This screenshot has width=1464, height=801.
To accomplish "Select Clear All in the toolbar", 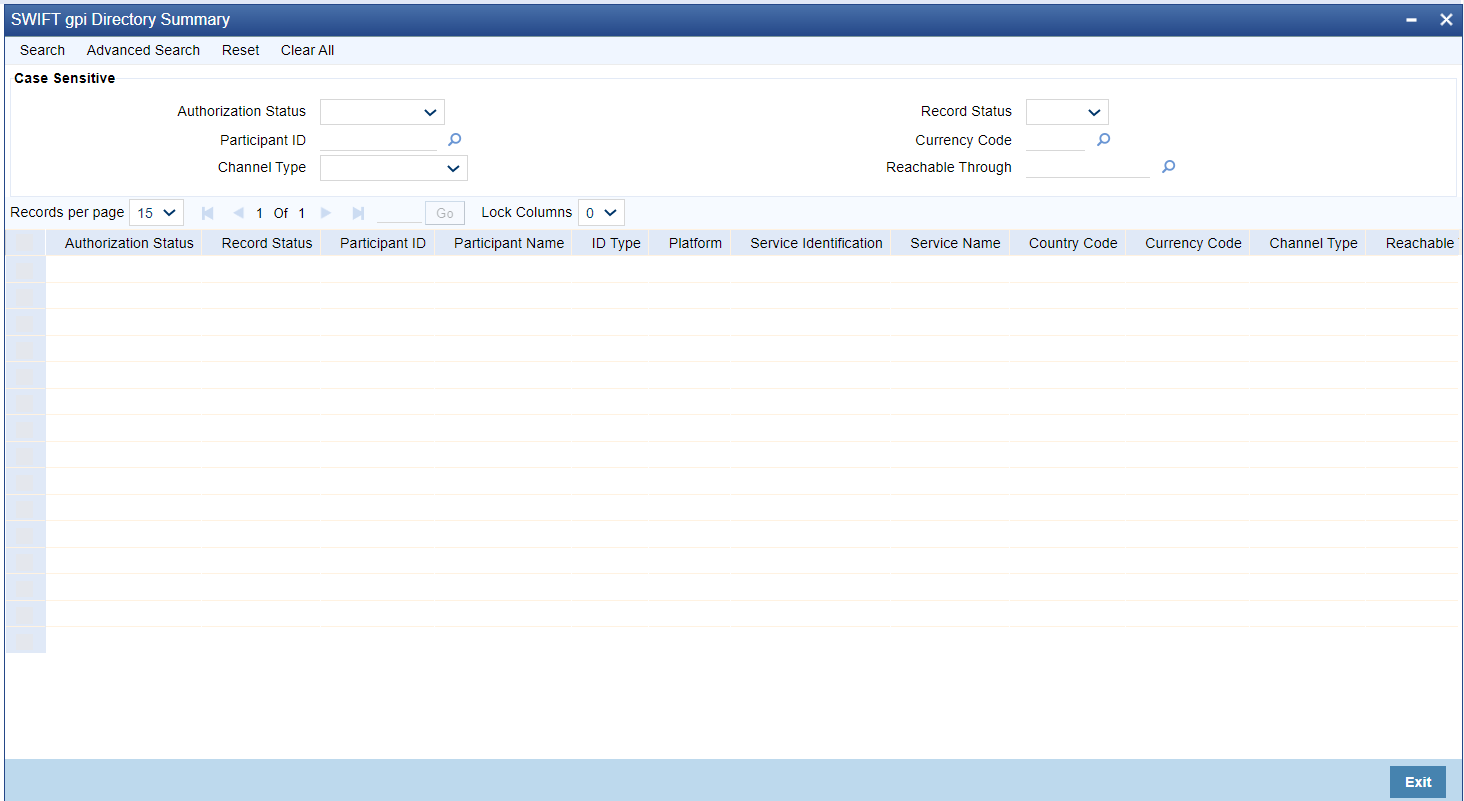I will [x=308, y=50].
